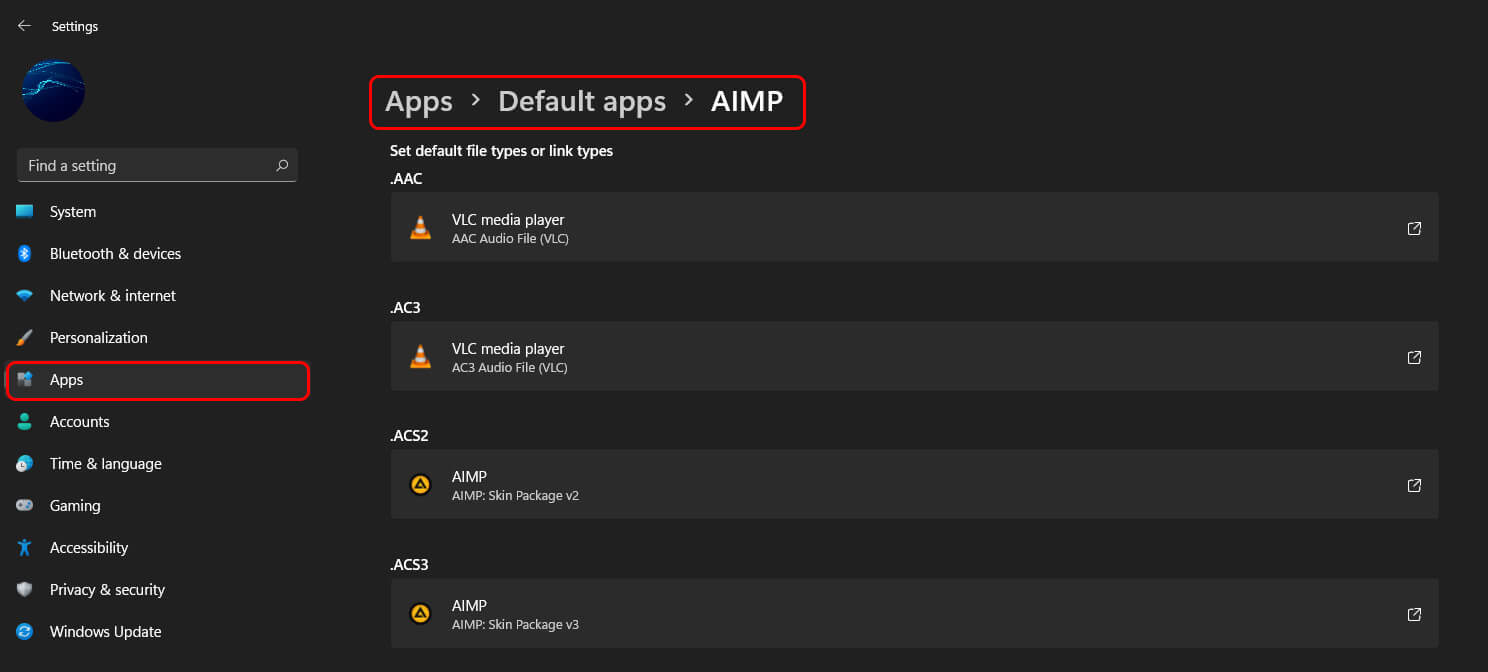Click the .ACS3 file type label
Viewport: 1488px width, 672px height.
pos(409,565)
